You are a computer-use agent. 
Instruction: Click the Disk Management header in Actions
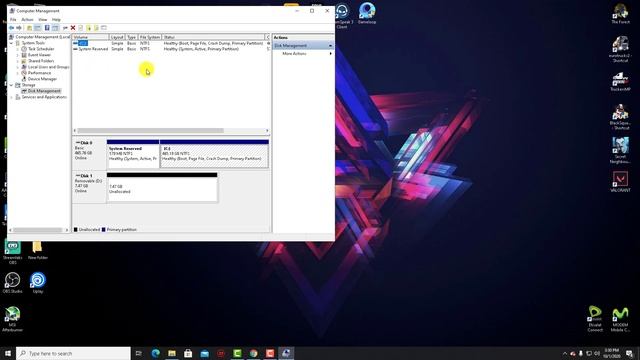(x=303, y=45)
